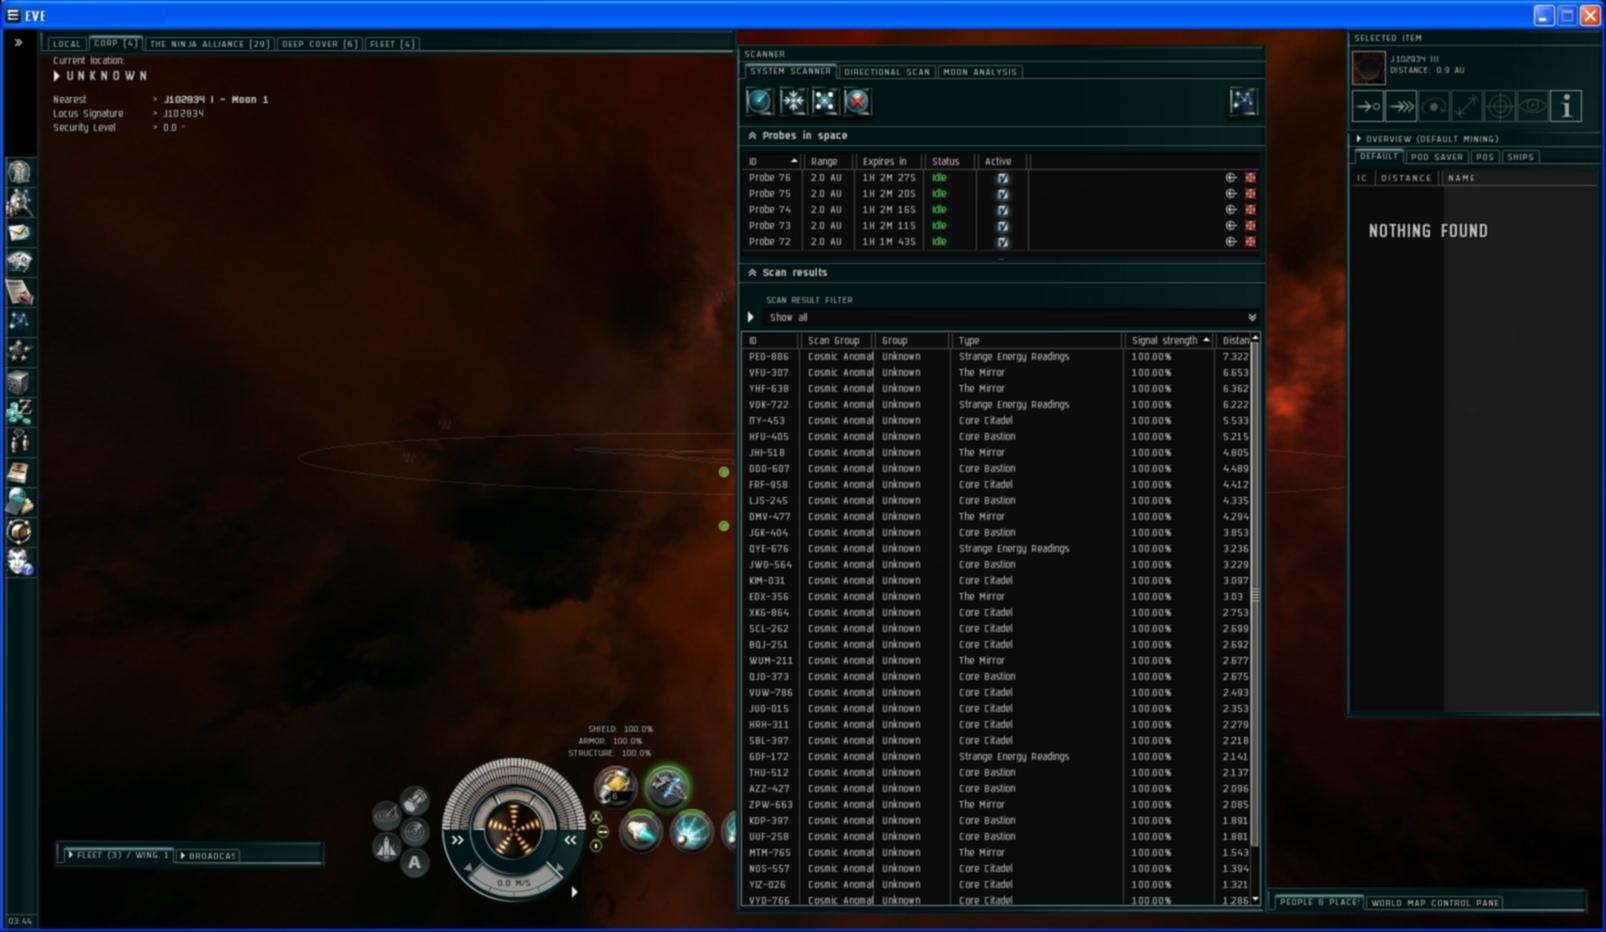Click the Keep at Range icon
The width and height of the screenshot is (1606, 932).
point(1467,106)
